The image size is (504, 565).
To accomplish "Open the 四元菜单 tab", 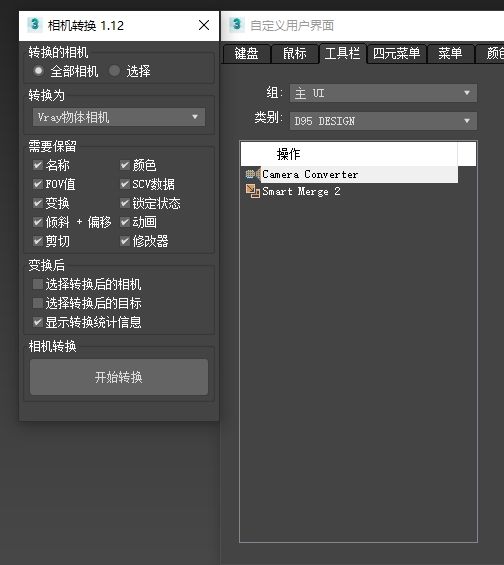I will 396,54.
